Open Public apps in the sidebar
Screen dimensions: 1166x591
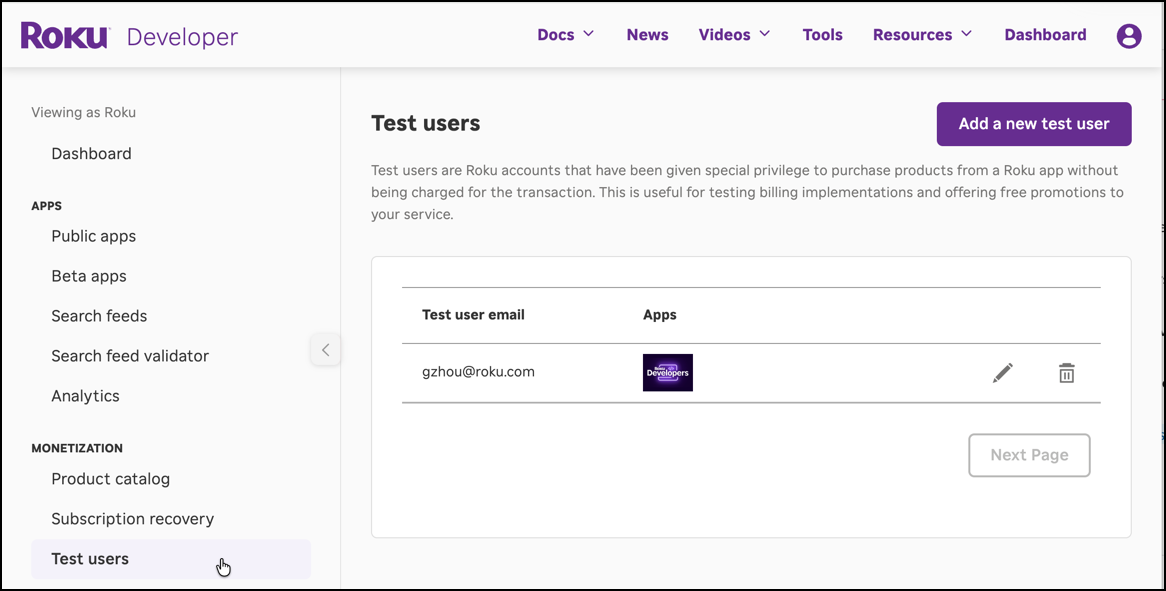click(x=94, y=236)
